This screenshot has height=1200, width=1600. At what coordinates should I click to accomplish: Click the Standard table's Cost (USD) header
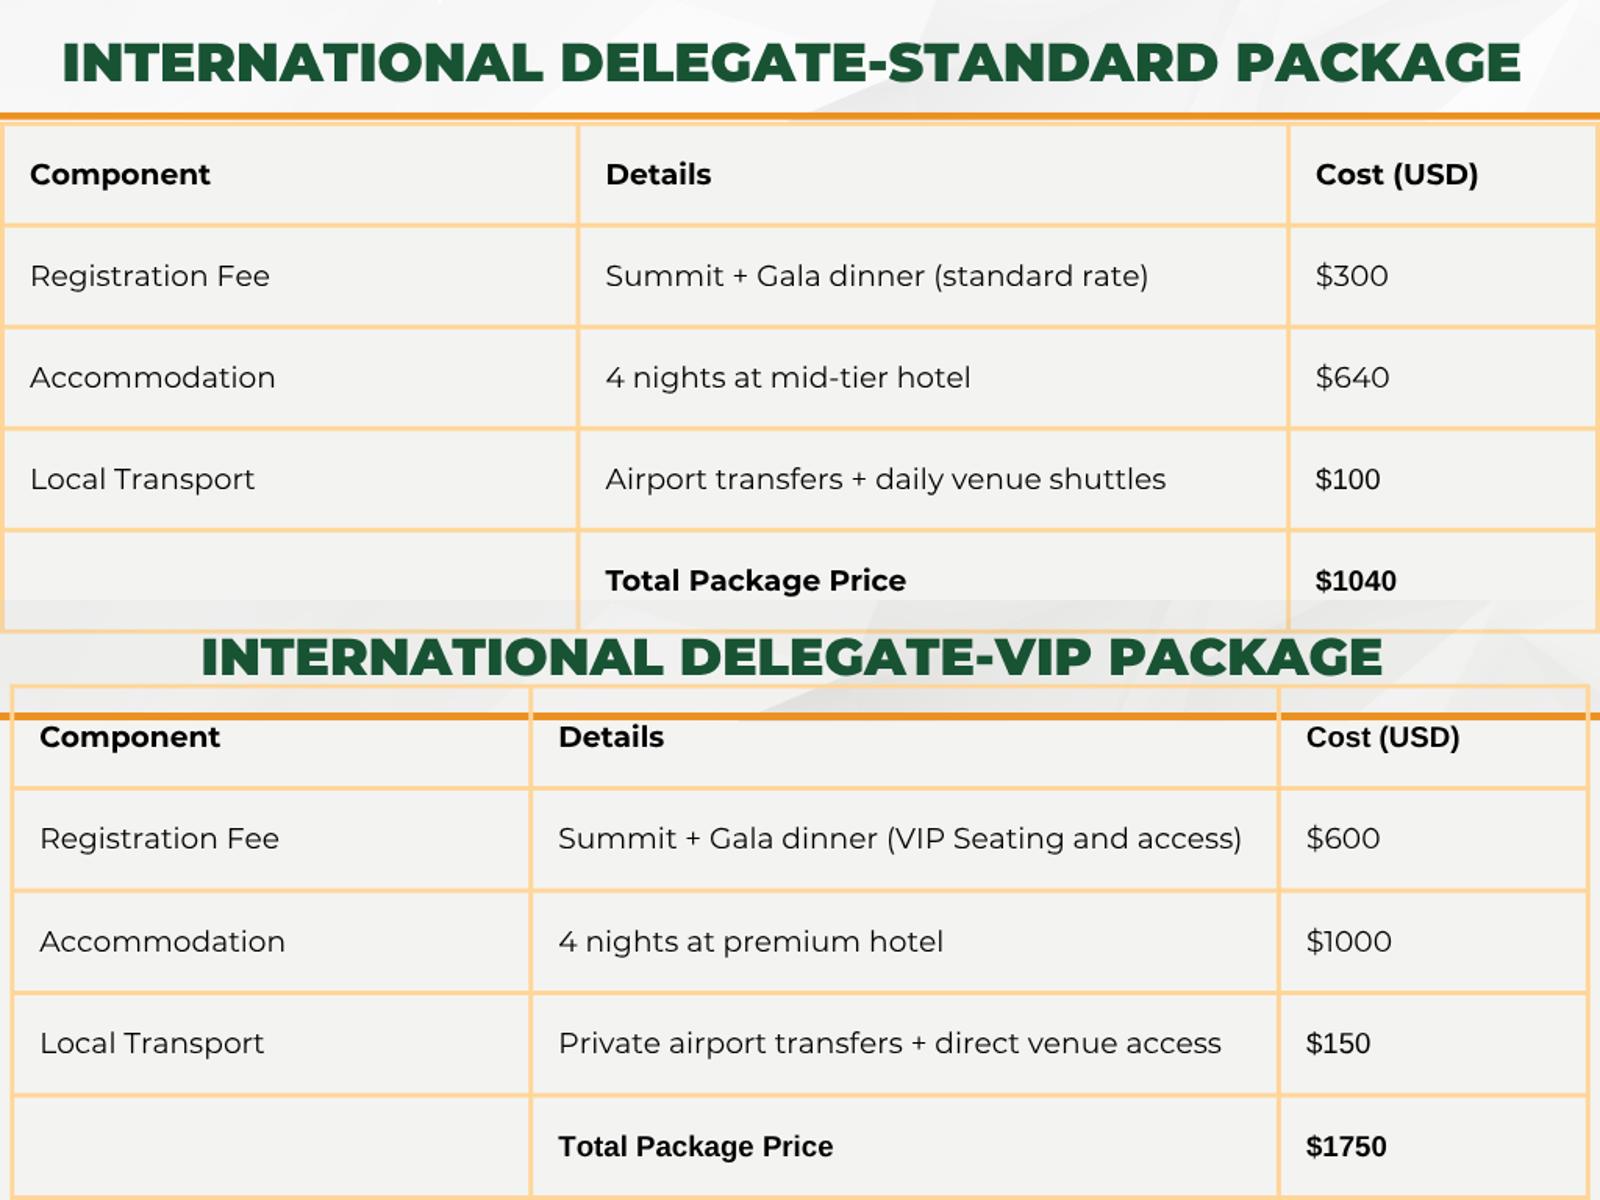[x=1396, y=174]
